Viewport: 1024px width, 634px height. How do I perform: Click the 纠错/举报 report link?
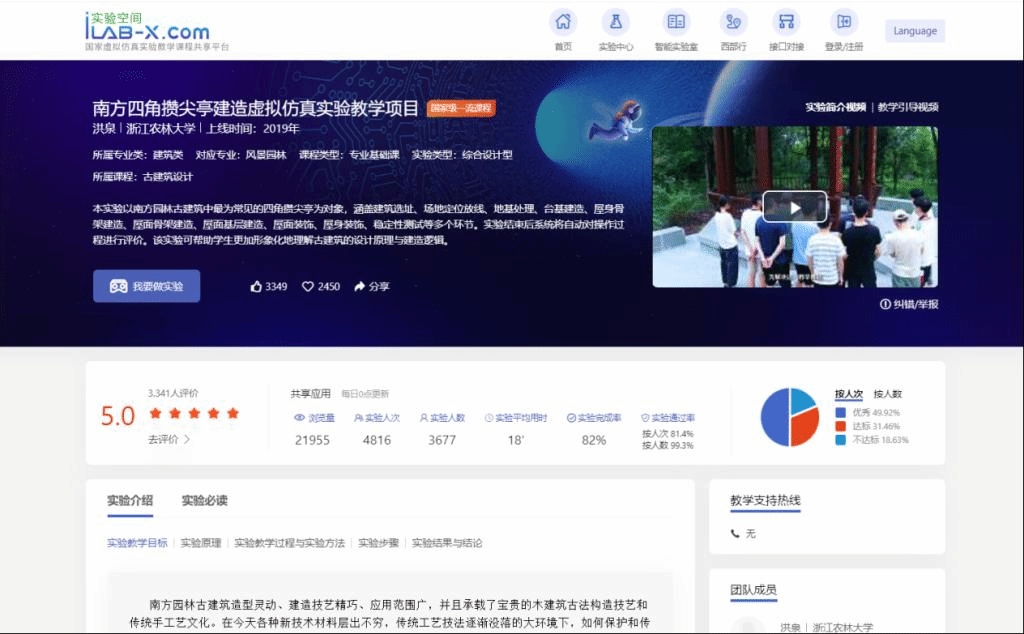[x=908, y=304]
